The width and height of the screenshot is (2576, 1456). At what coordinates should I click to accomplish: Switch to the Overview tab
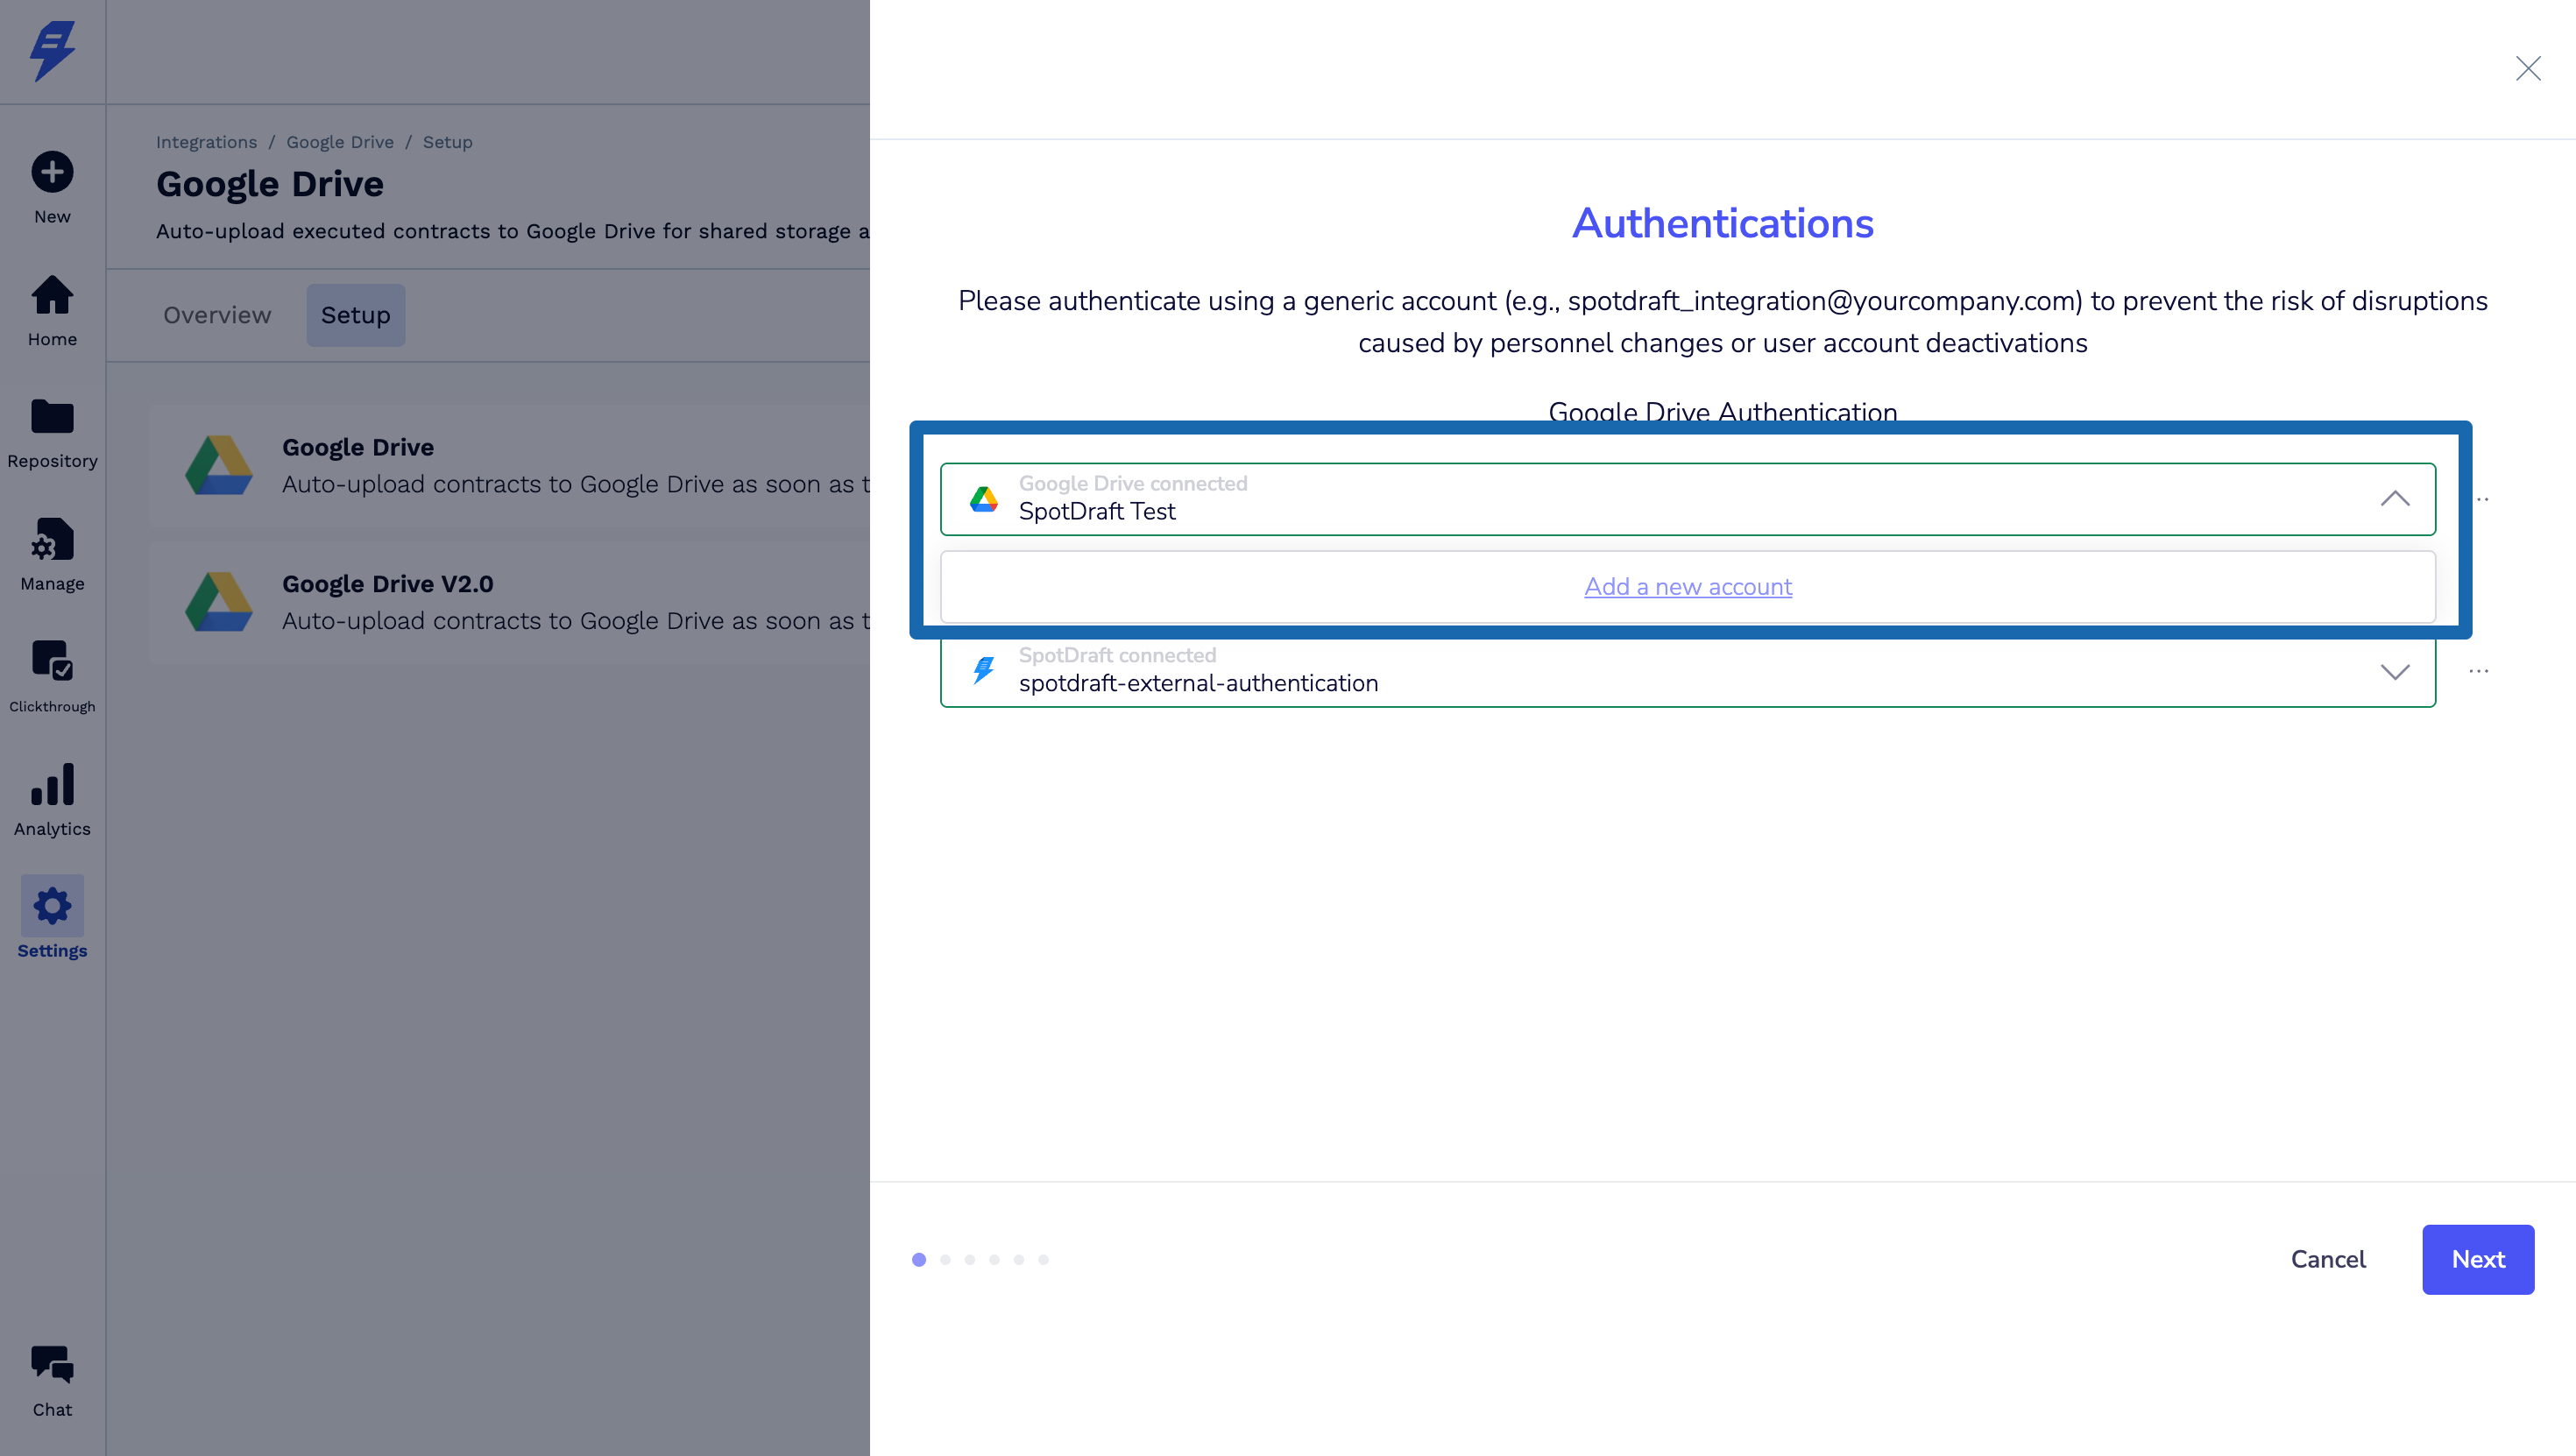[x=217, y=315]
